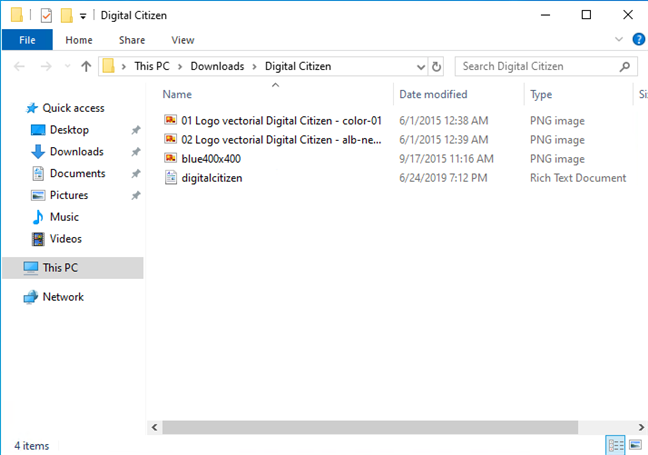
Task: Click the pin icon next to Pictures
Action: click(136, 195)
